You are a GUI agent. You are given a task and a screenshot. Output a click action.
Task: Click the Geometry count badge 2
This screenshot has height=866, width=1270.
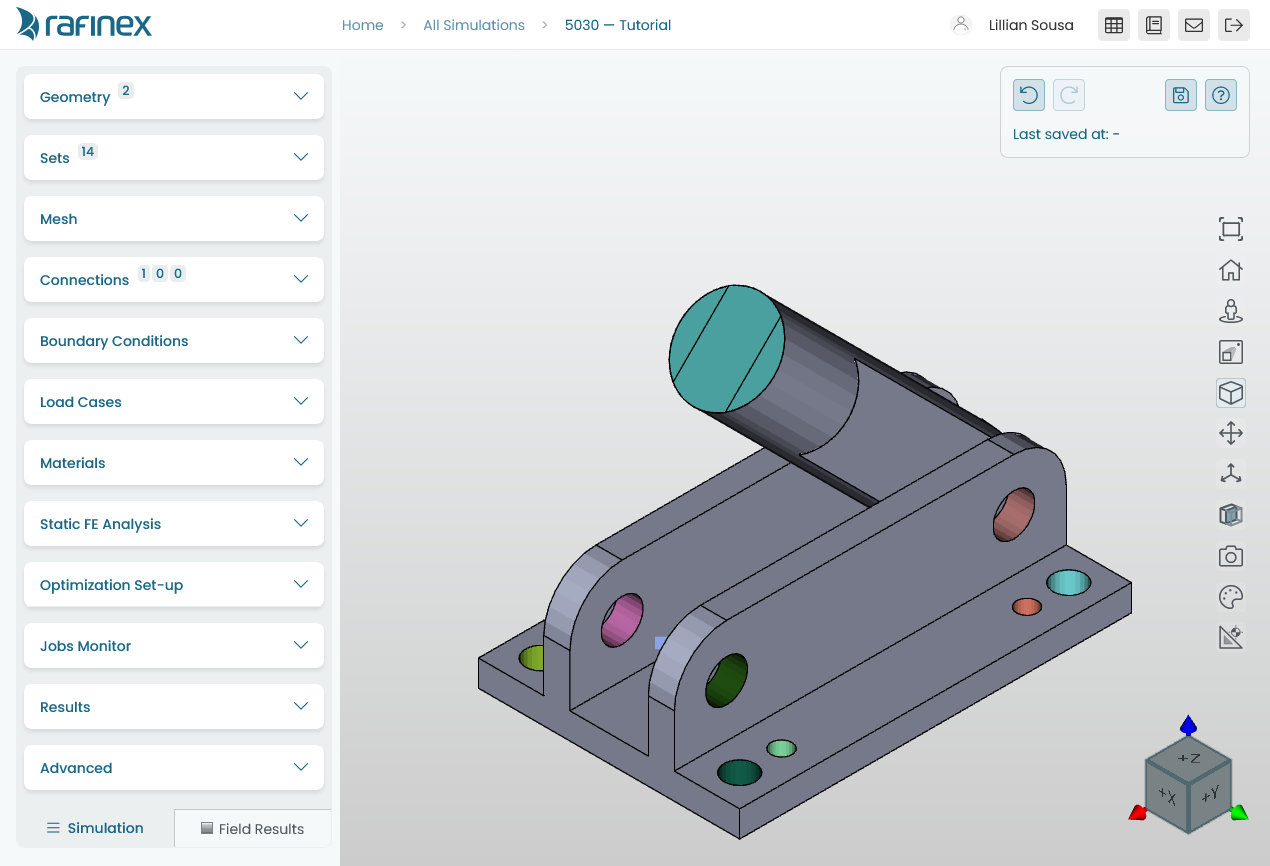[x=125, y=91]
